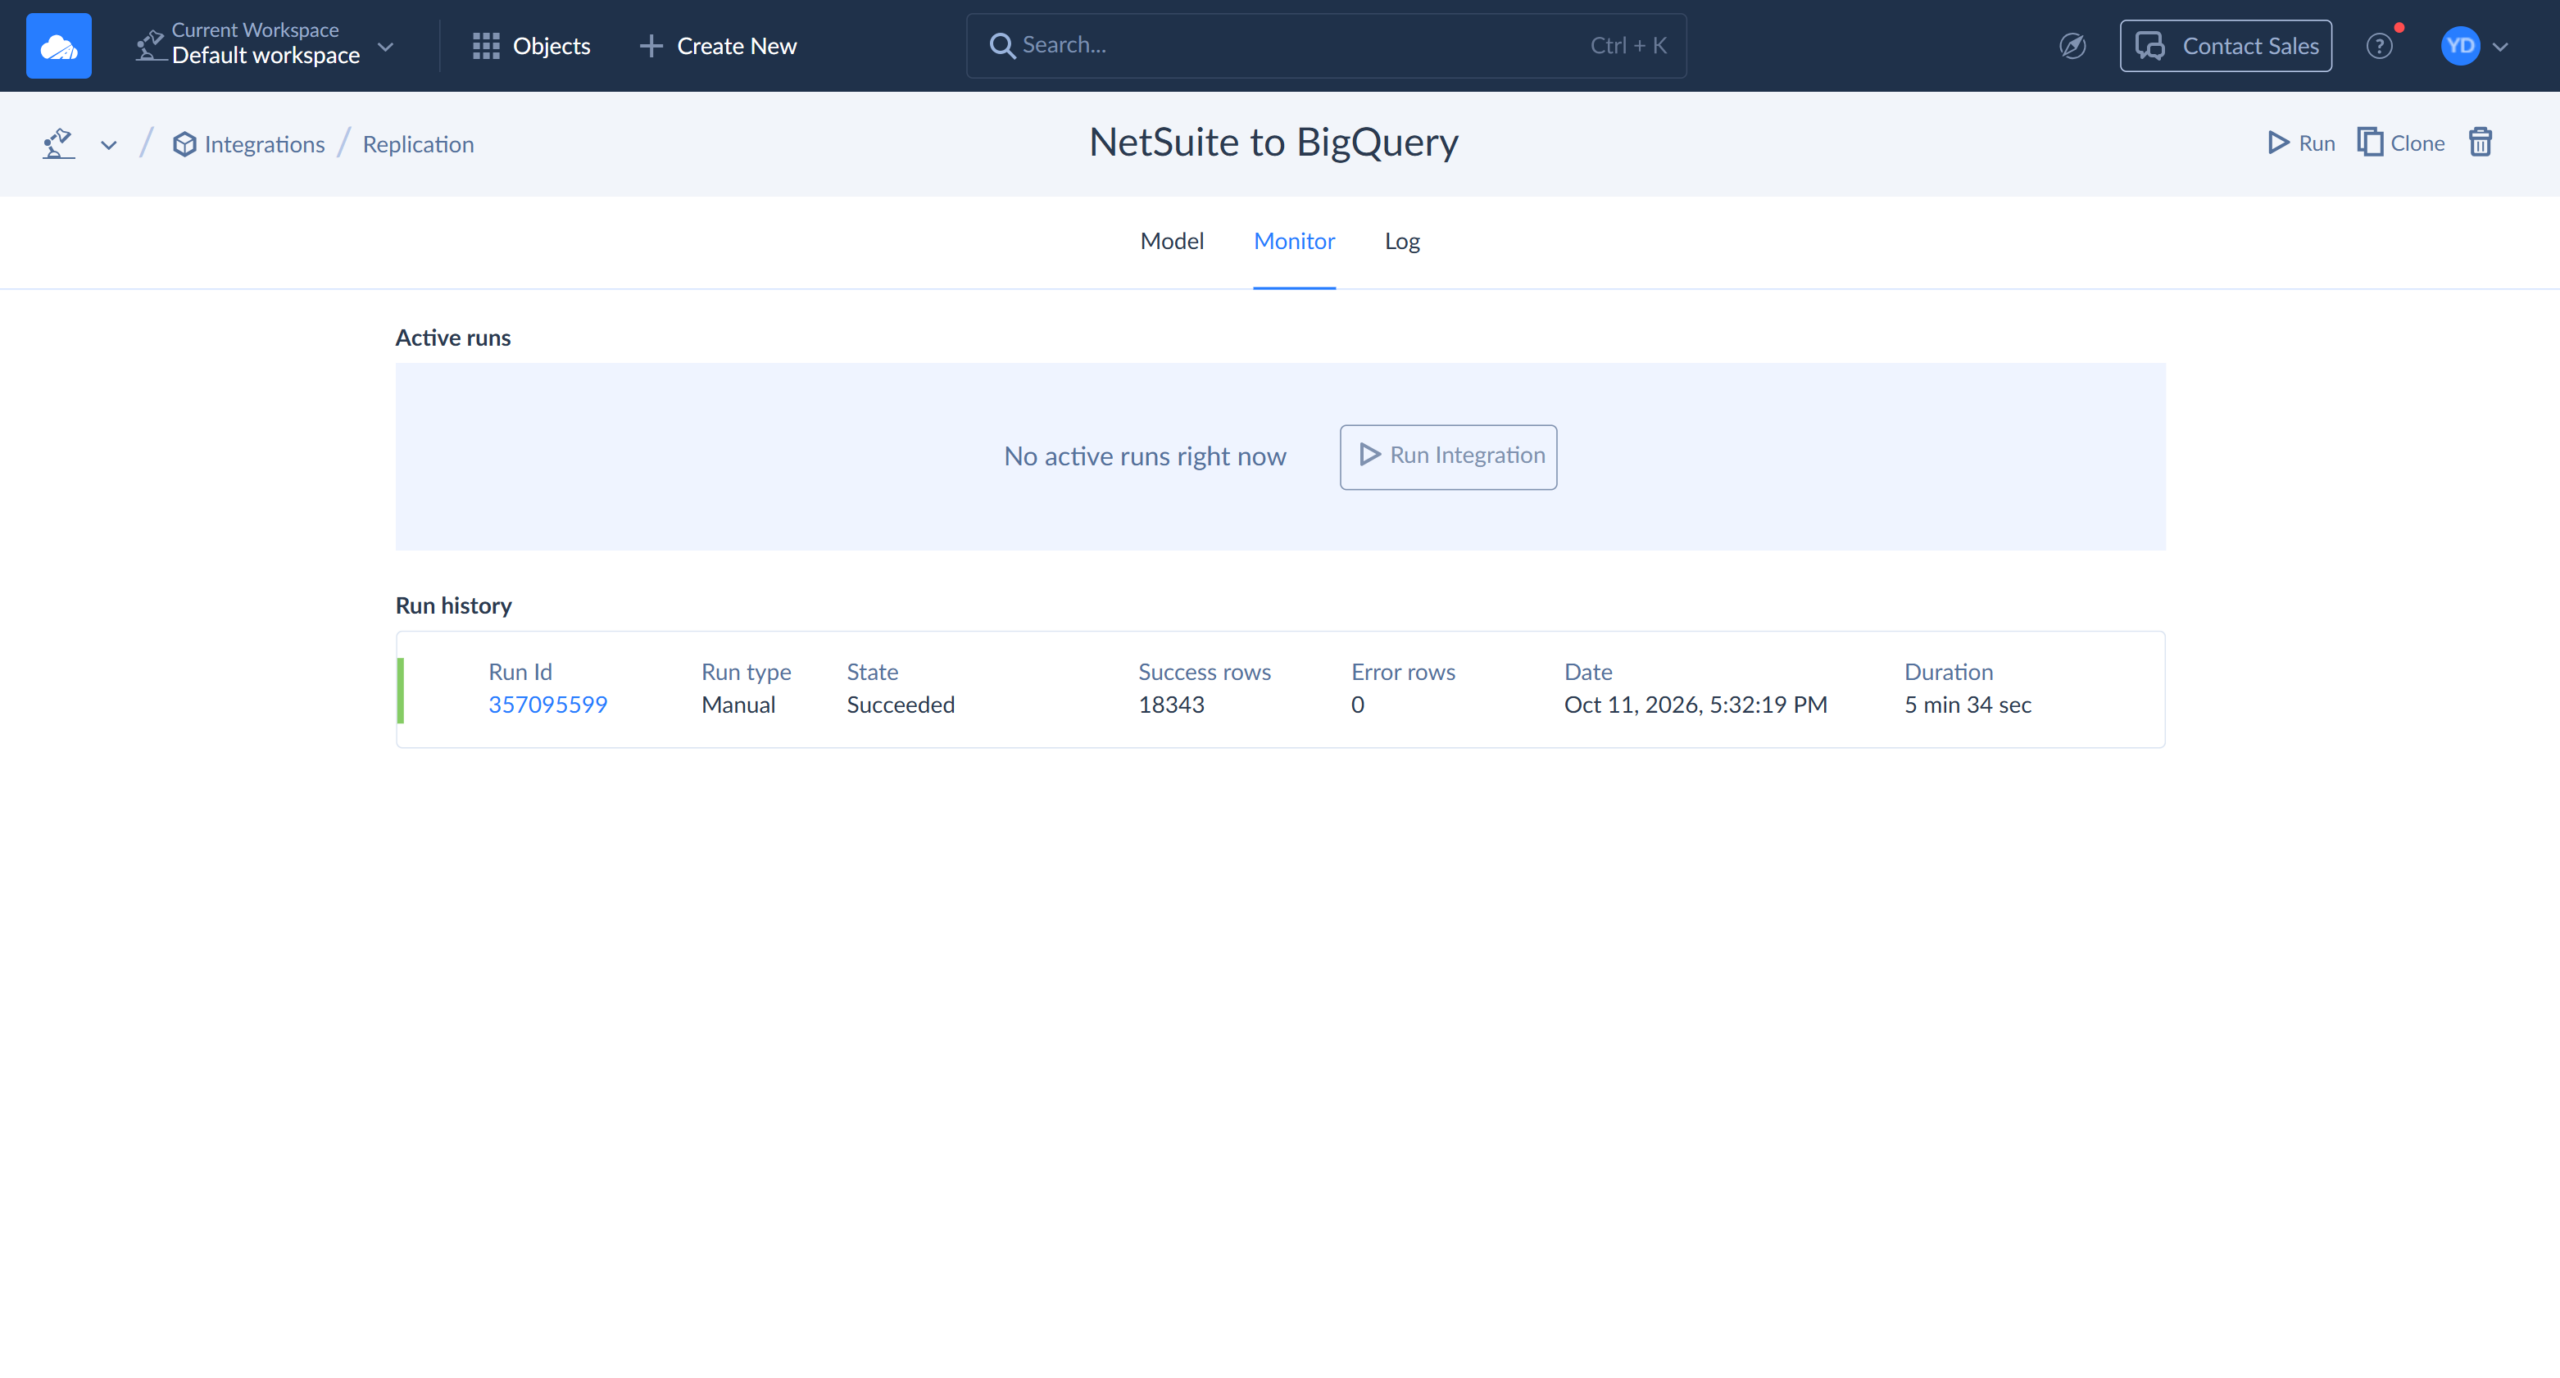Click duration 5 min 34 sec
Screen dimensions: 2560x1378
(x=1968, y=705)
